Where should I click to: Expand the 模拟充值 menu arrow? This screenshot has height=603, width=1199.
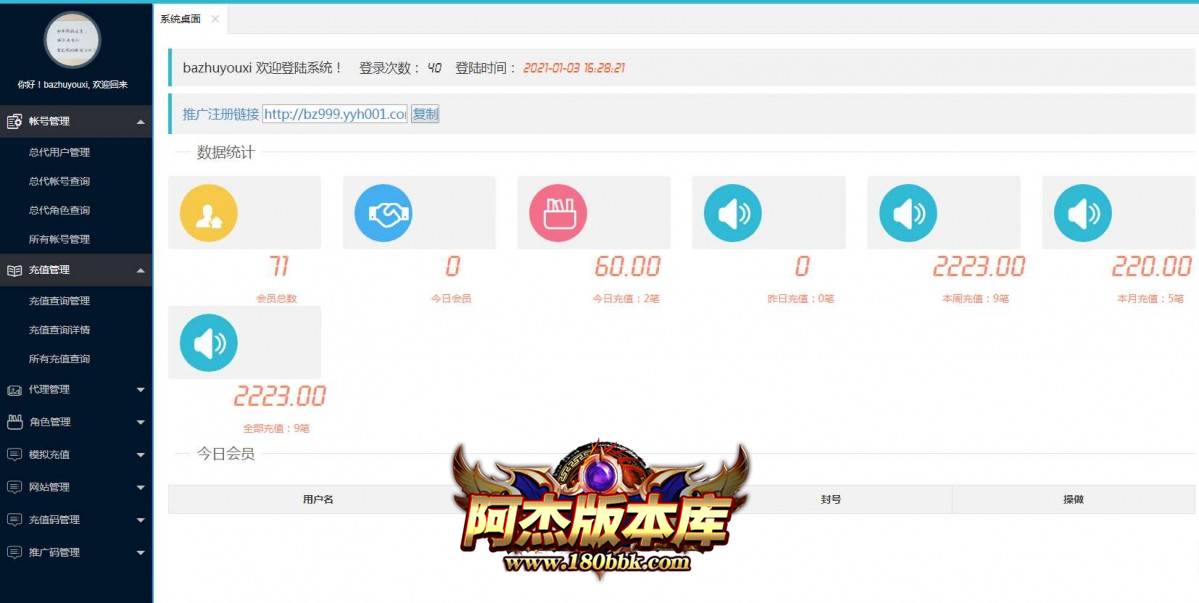coord(140,455)
